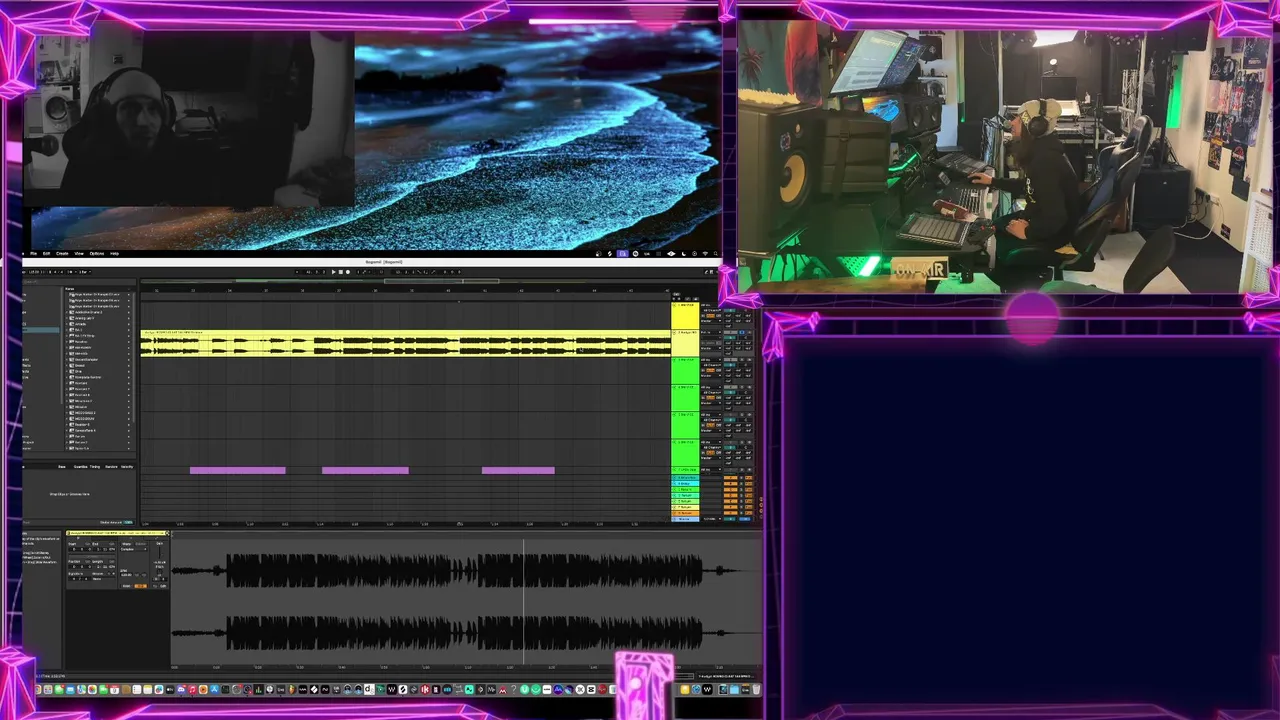Set track 1 monitoring to Auto
This screenshot has width=1280, height=720.
[710, 315]
